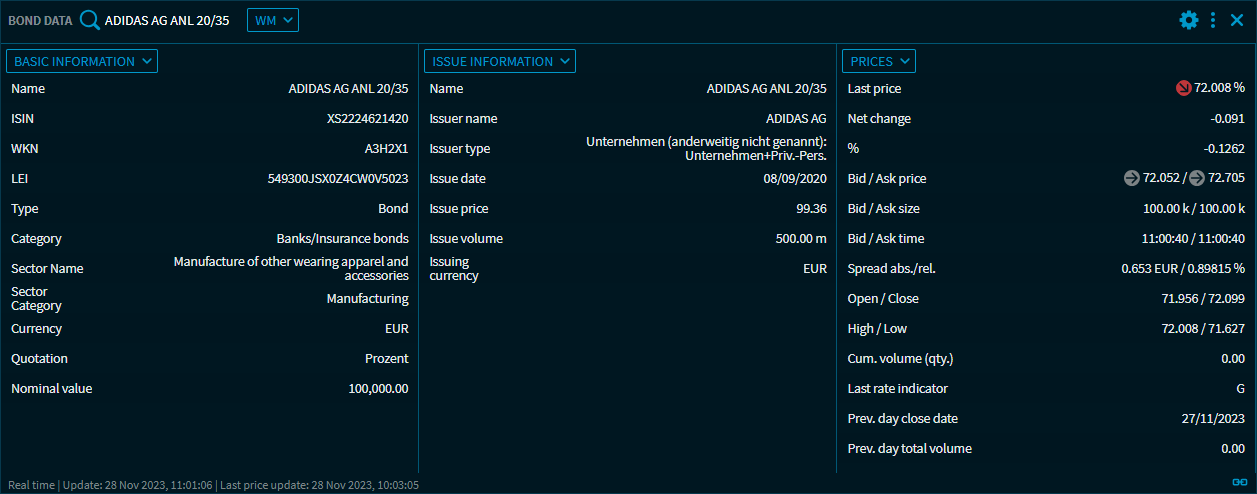Click the WKN value A3H2X1

[x=386, y=149]
